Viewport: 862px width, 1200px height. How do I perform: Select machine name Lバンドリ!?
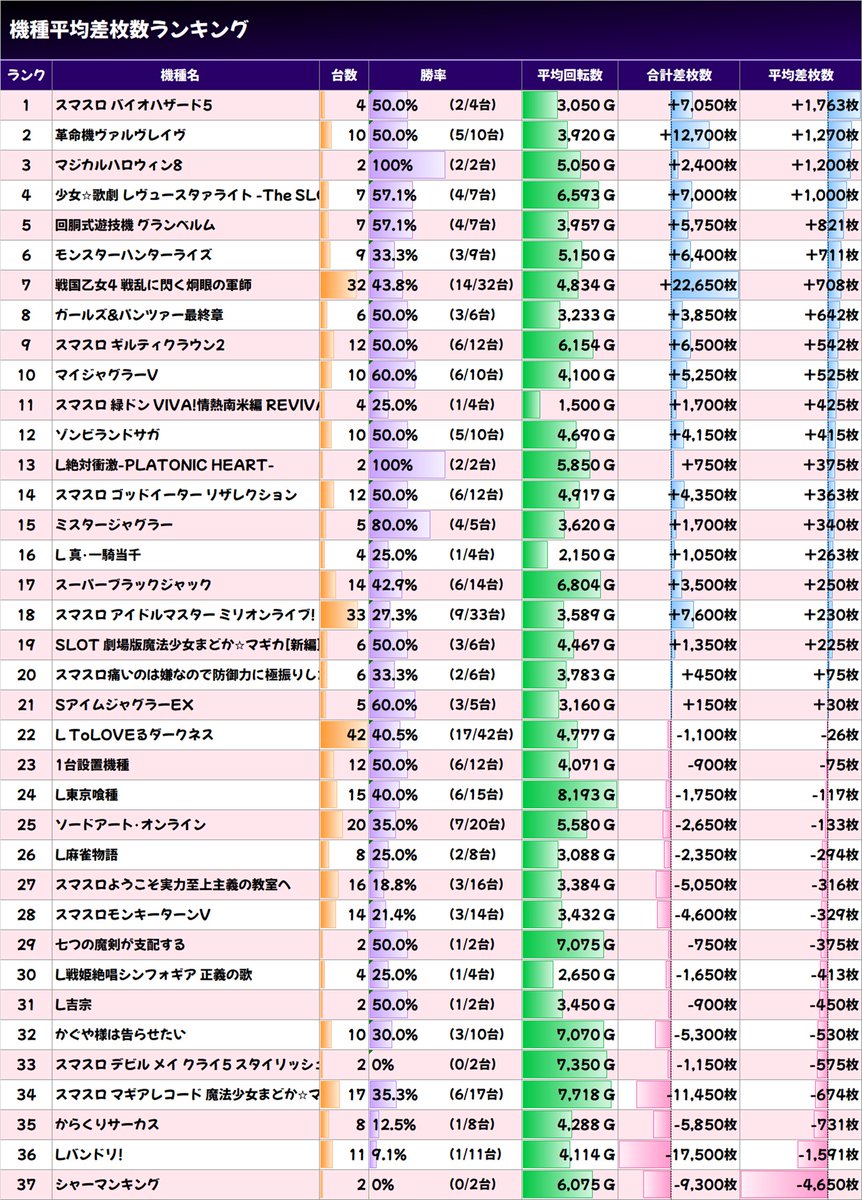click(x=89, y=1155)
